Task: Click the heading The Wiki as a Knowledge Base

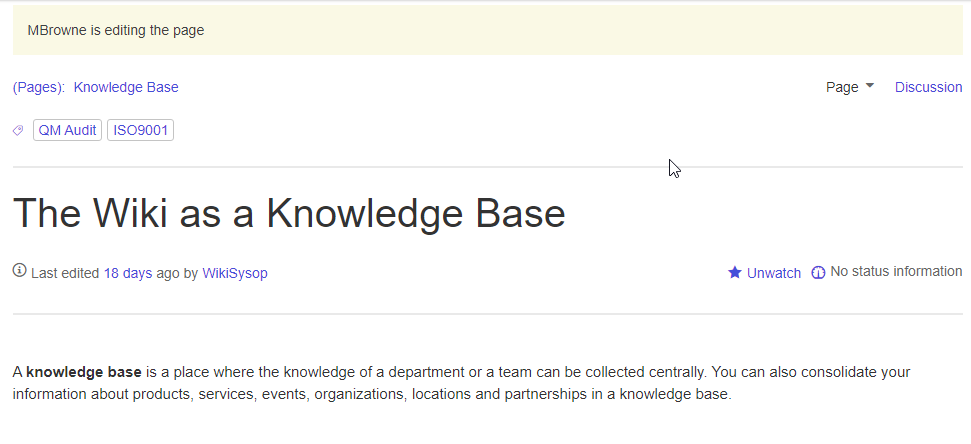Action: (x=289, y=212)
